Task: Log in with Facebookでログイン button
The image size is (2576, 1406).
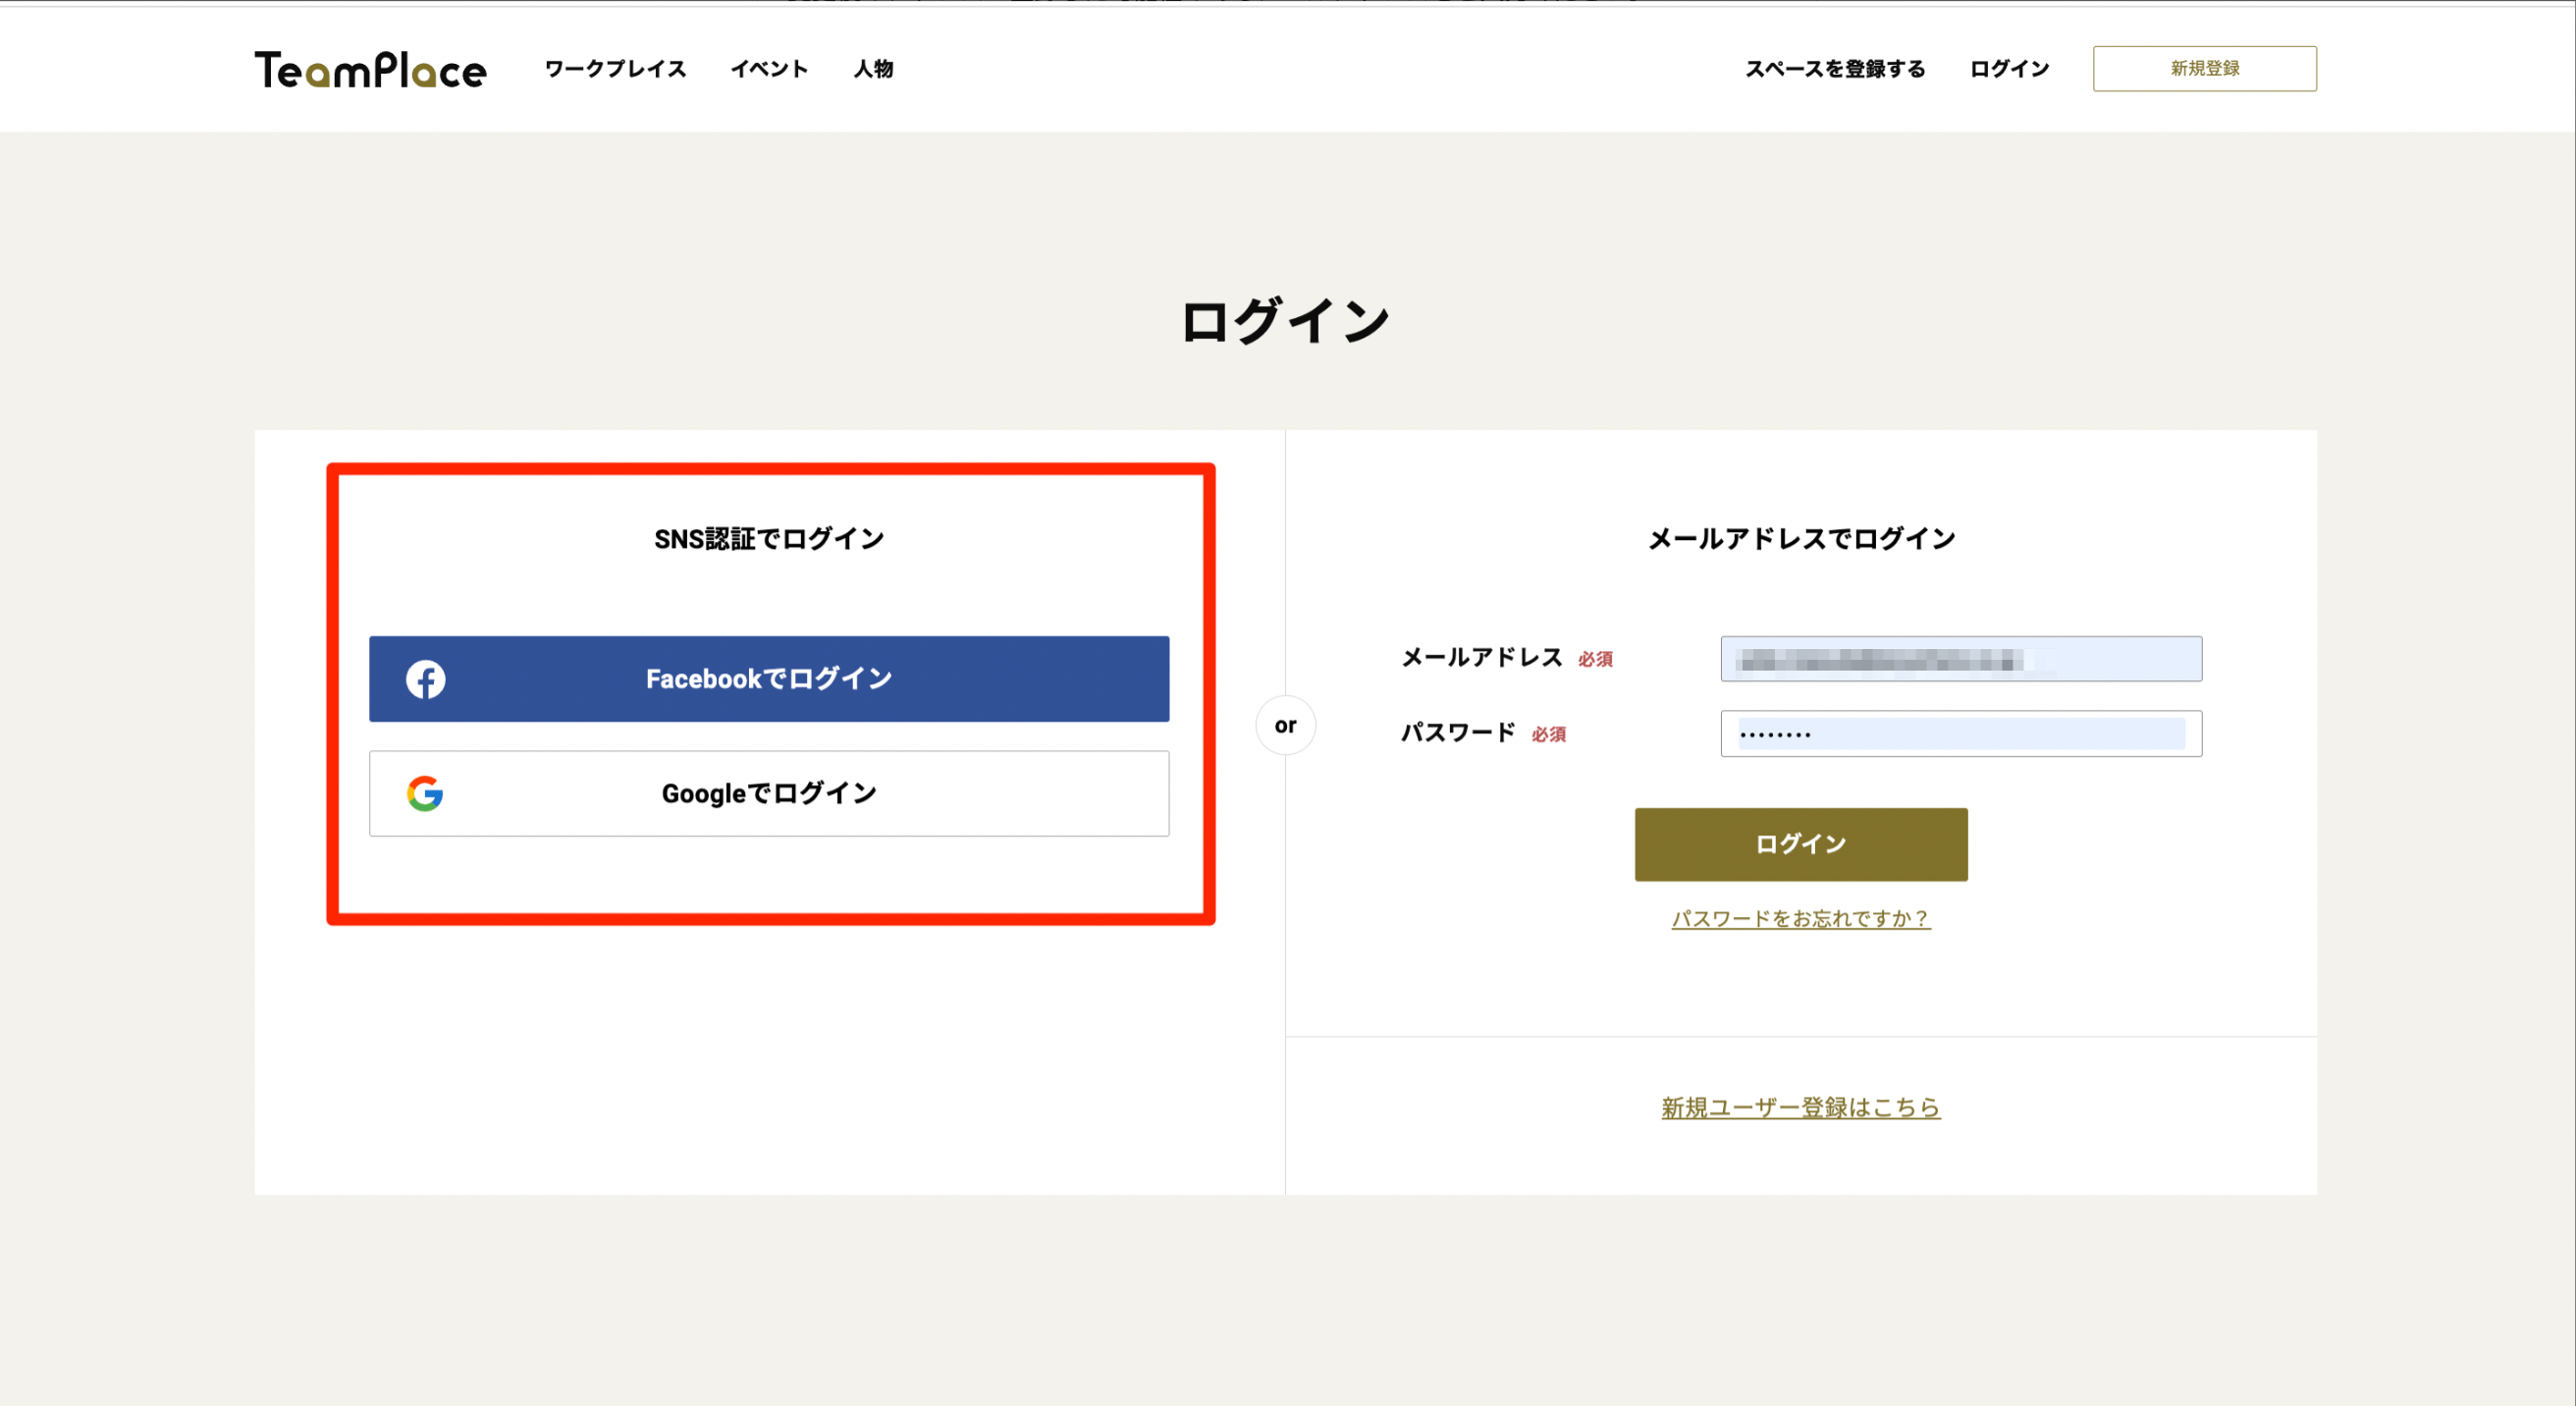Action: coord(768,679)
